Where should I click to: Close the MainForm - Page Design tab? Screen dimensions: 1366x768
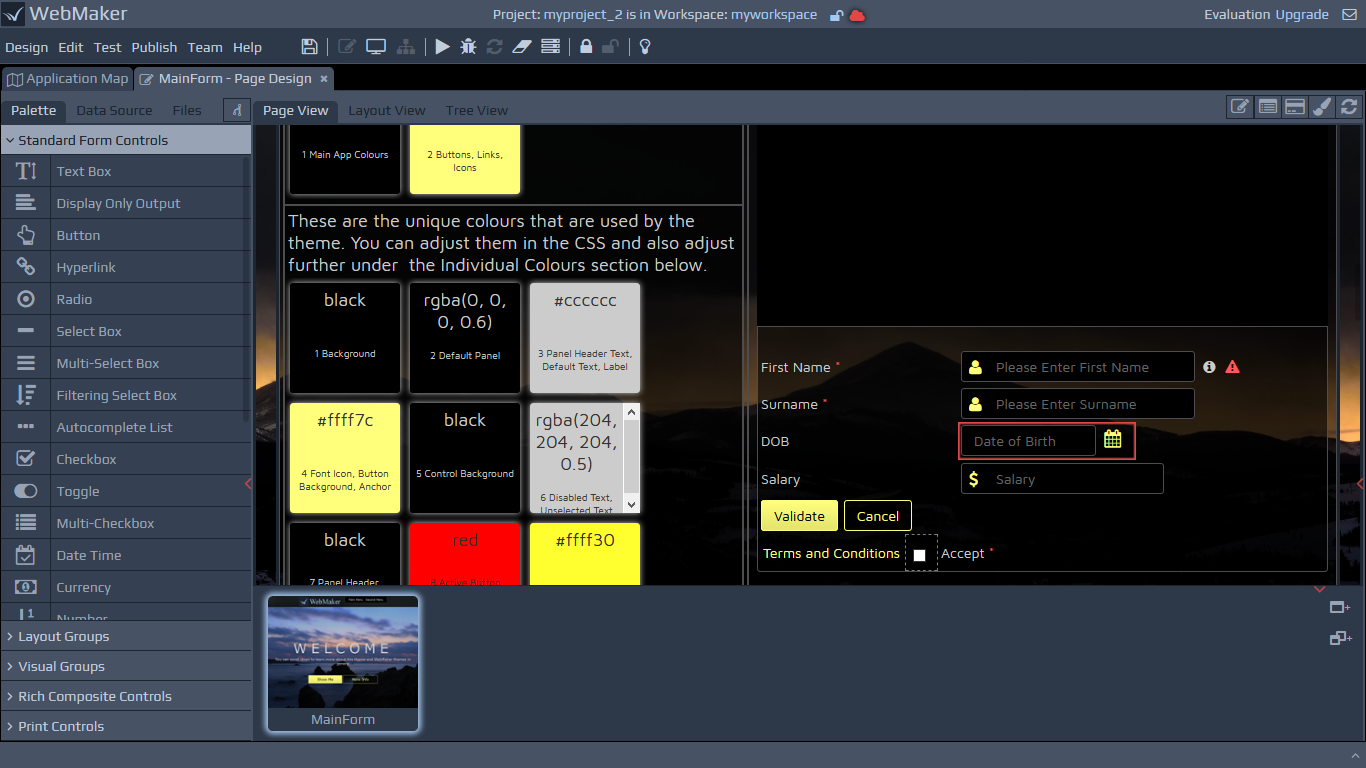pos(323,79)
